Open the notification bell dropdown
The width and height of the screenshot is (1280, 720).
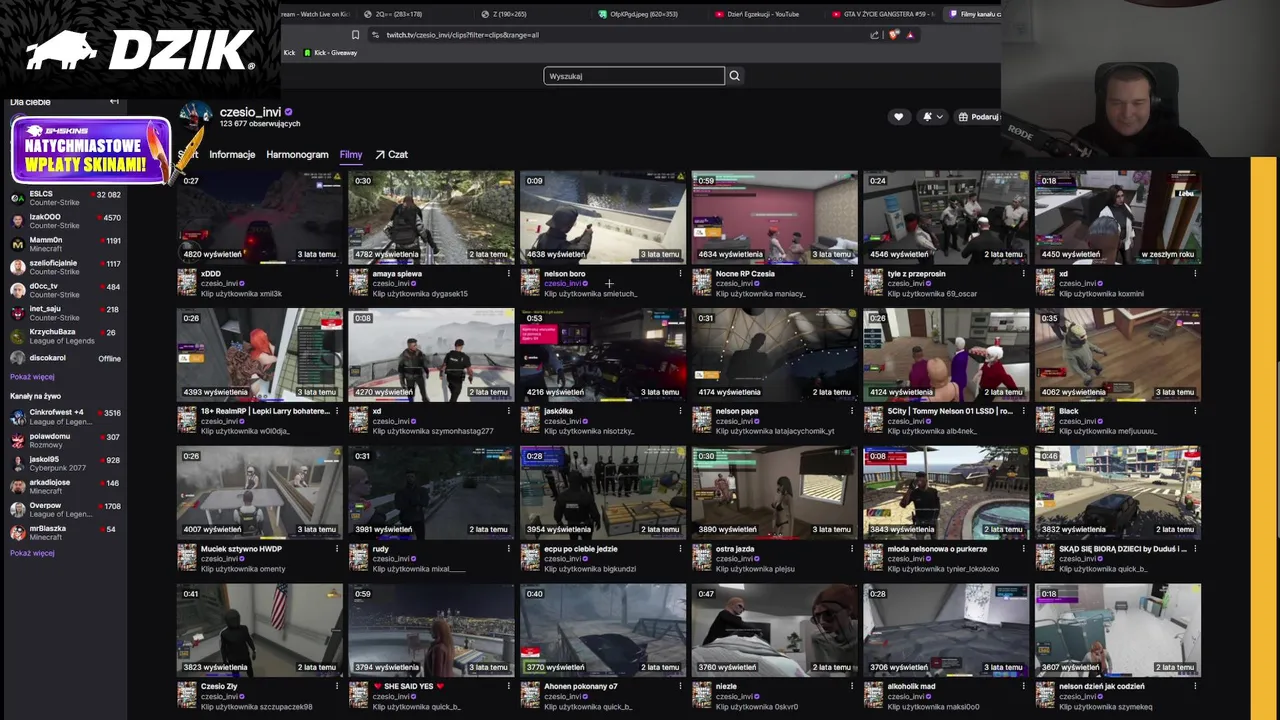coord(932,117)
